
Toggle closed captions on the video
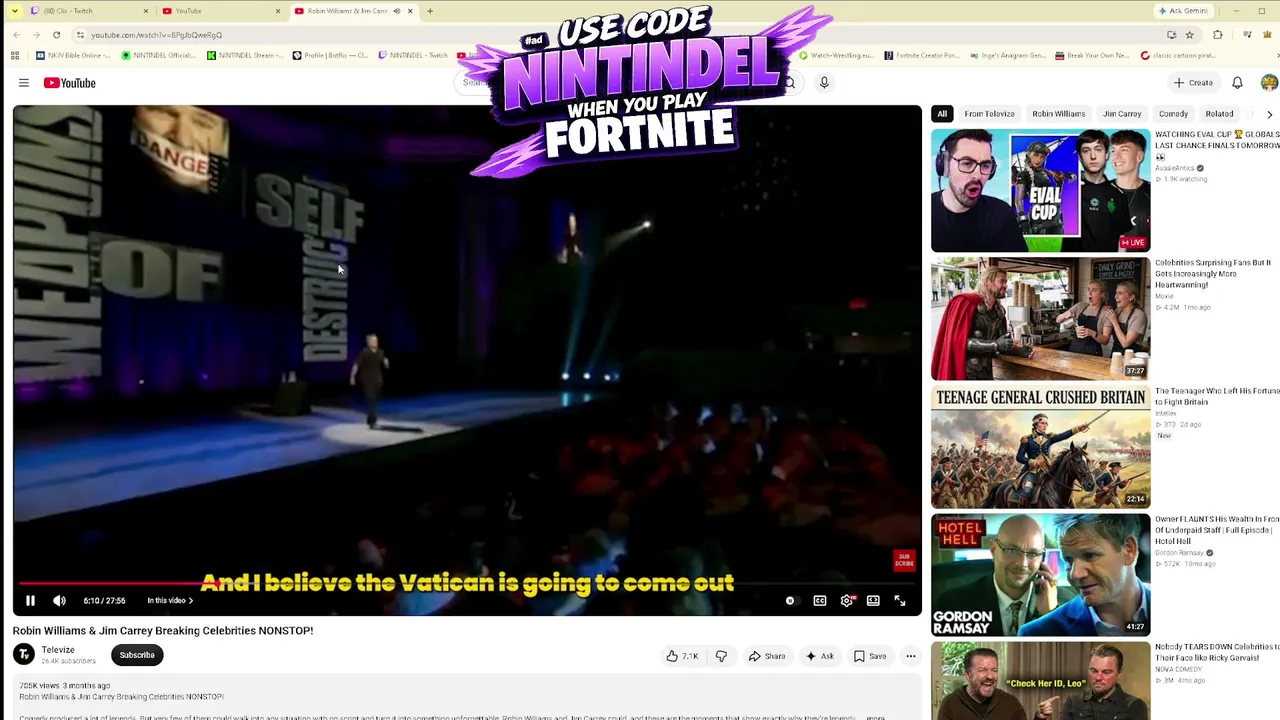(x=820, y=600)
